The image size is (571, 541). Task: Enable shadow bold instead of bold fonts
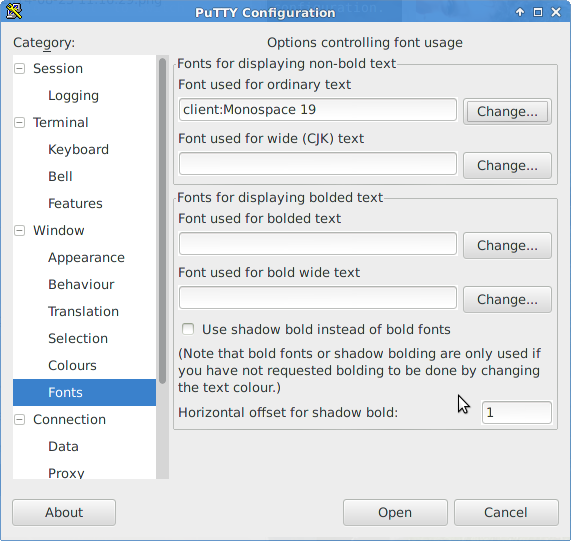(188, 329)
